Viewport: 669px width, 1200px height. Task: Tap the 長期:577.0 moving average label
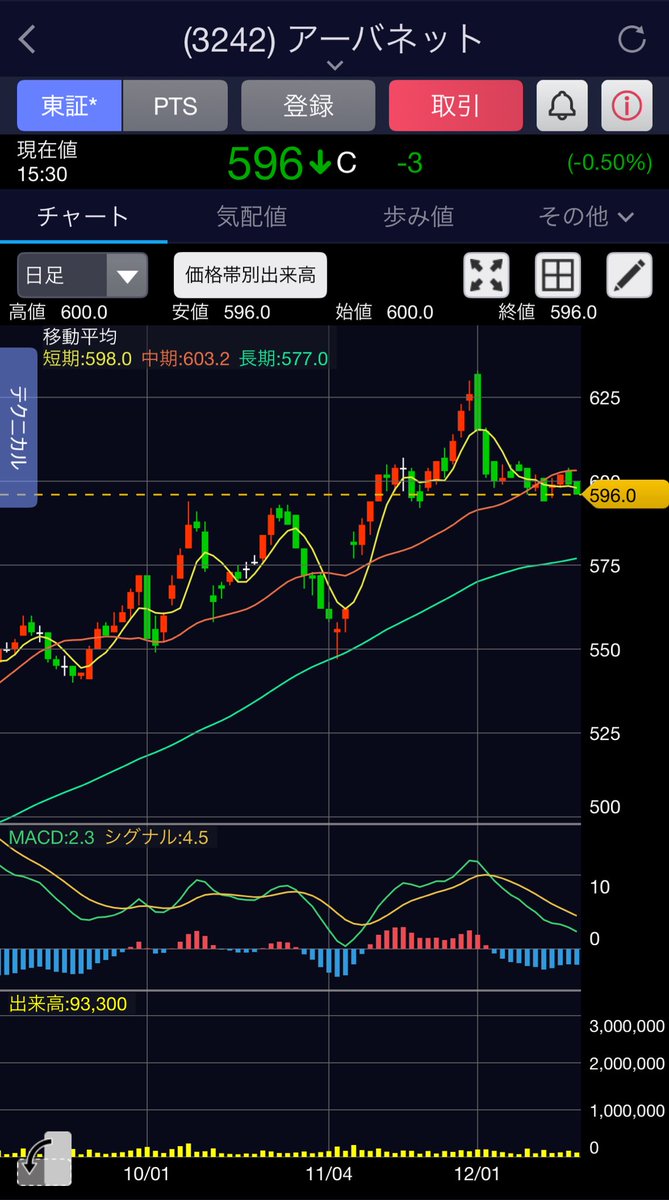click(283, 358)
